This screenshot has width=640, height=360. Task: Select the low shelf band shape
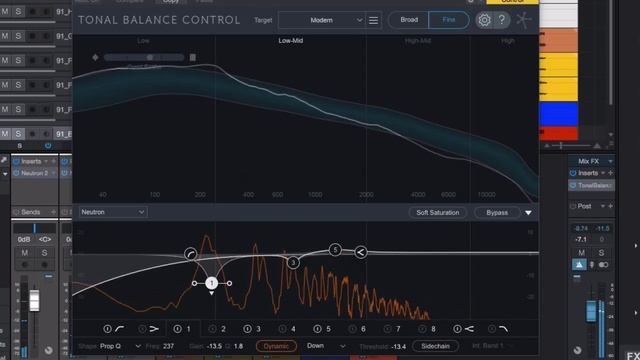(x=154, y=329)
